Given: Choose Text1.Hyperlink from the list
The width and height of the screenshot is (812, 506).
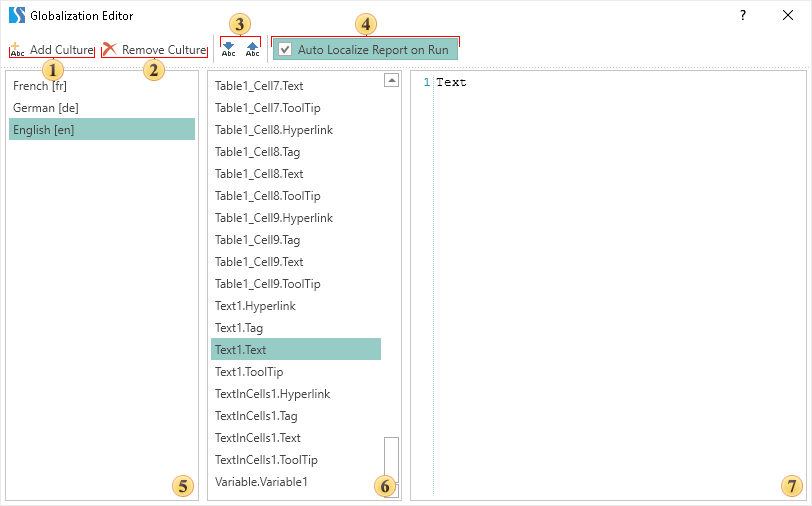Looking at the screenshot, I should (x=255, y=306).
